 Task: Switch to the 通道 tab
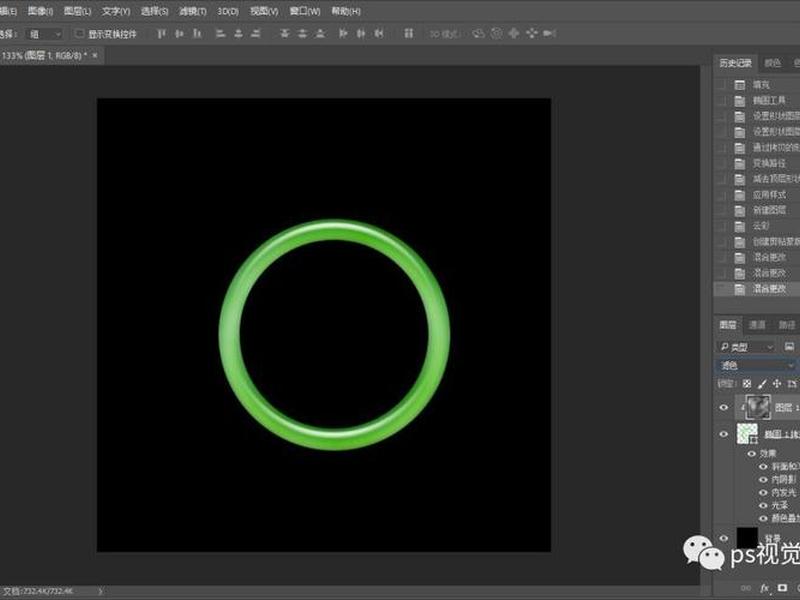tap(757, 325)
